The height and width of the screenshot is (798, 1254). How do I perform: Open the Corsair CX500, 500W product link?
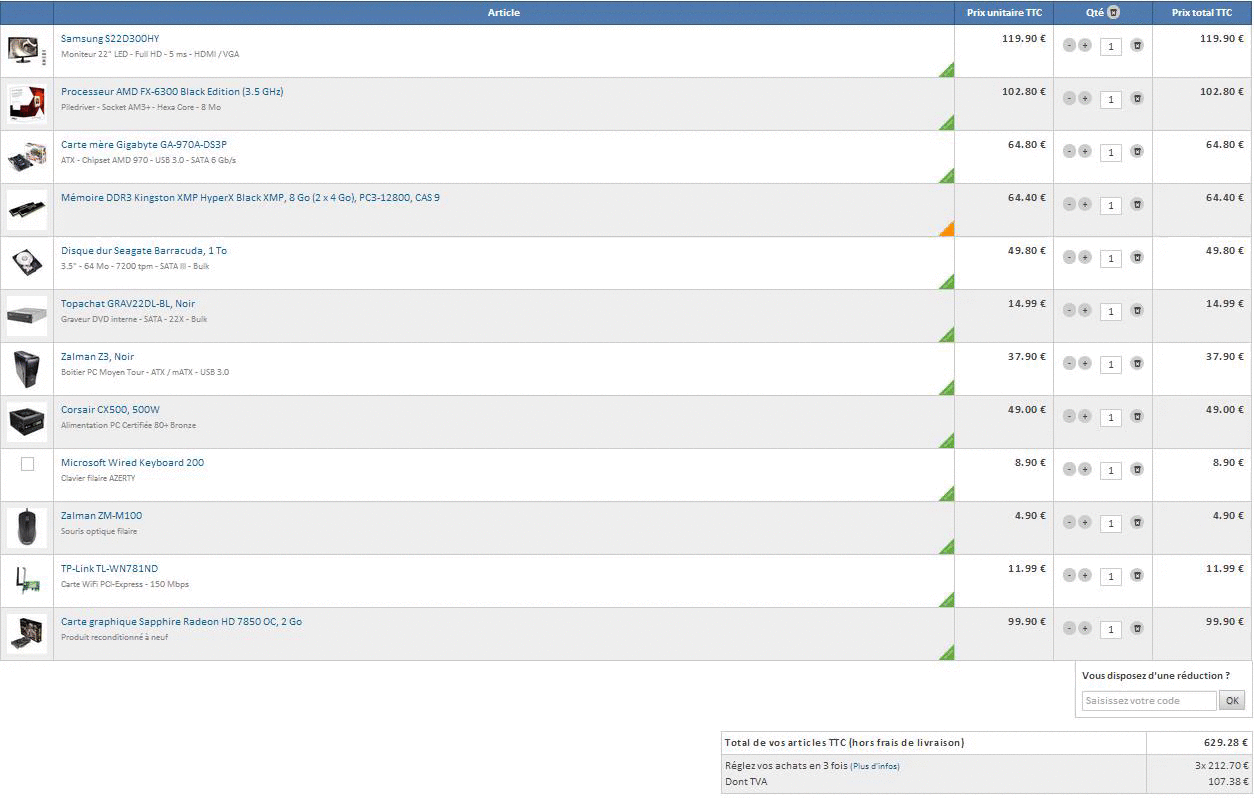point(110,410)
